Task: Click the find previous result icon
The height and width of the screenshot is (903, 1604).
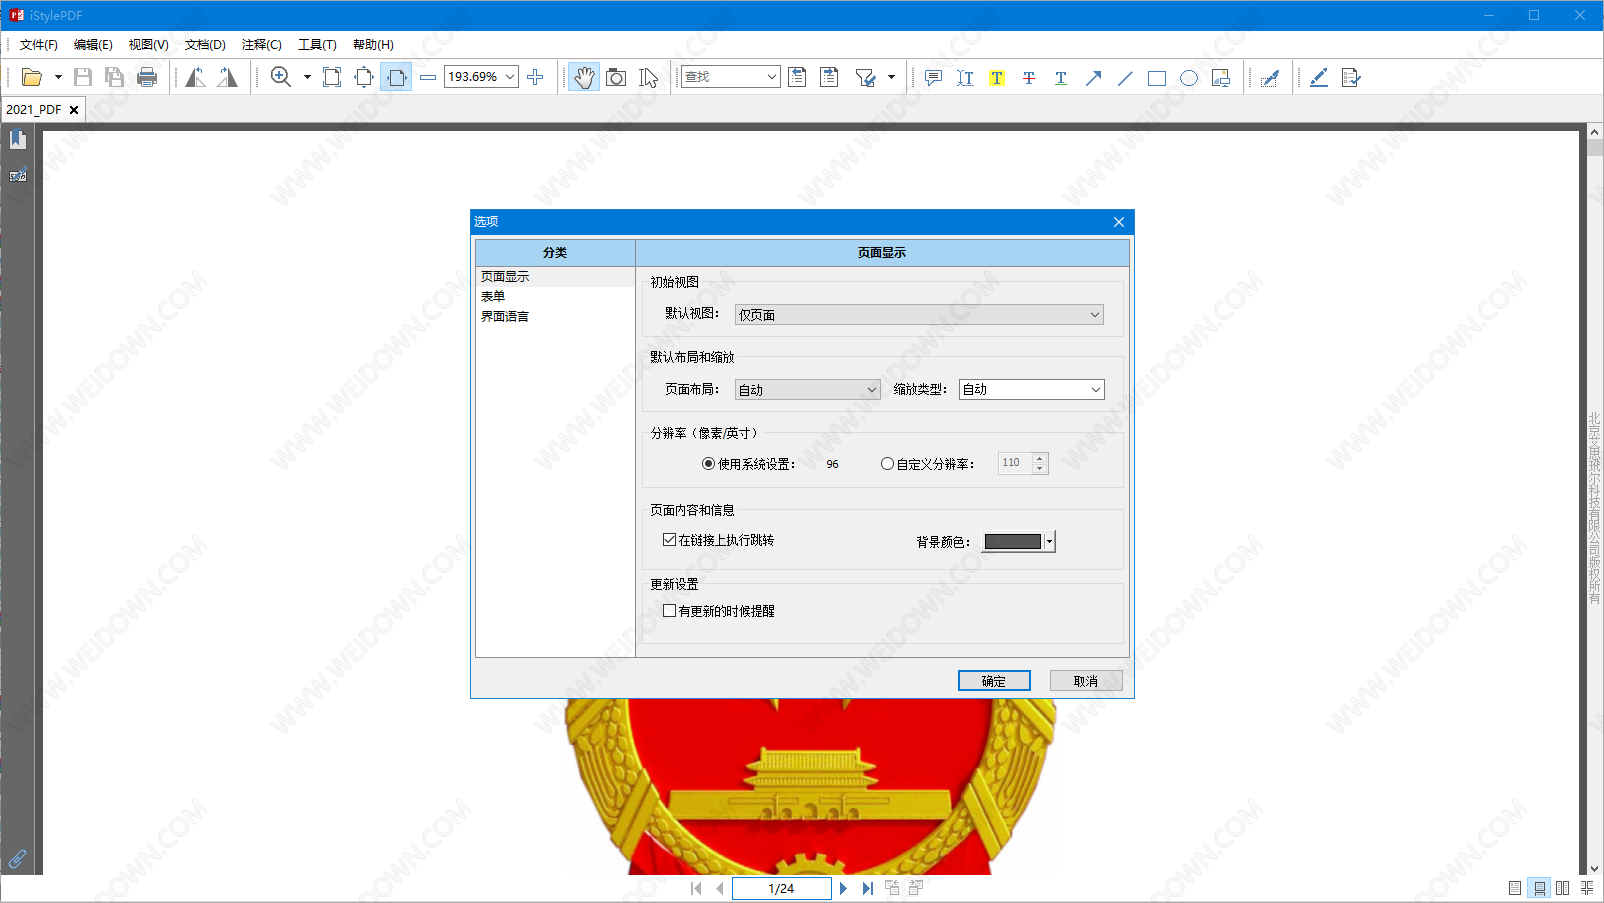Action: click(x=797, y=77)
